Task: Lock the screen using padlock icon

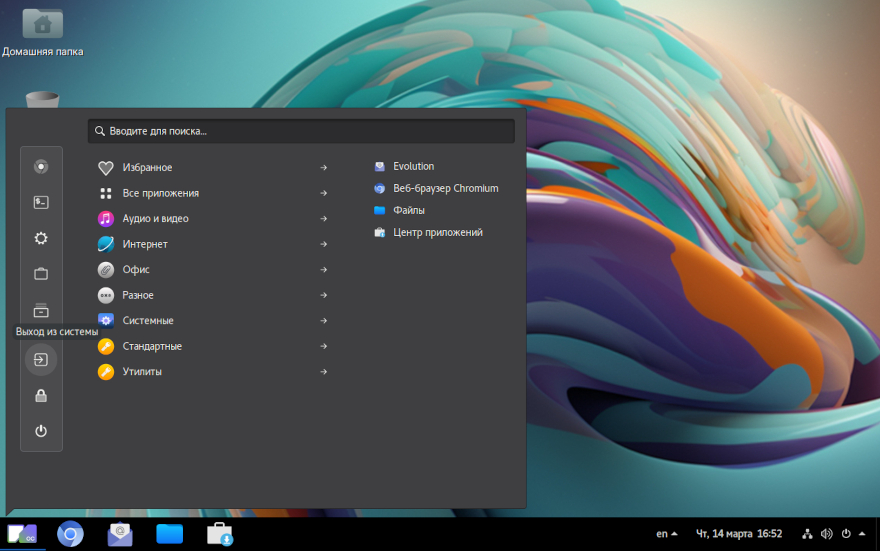Action: [x=41, y=396]
